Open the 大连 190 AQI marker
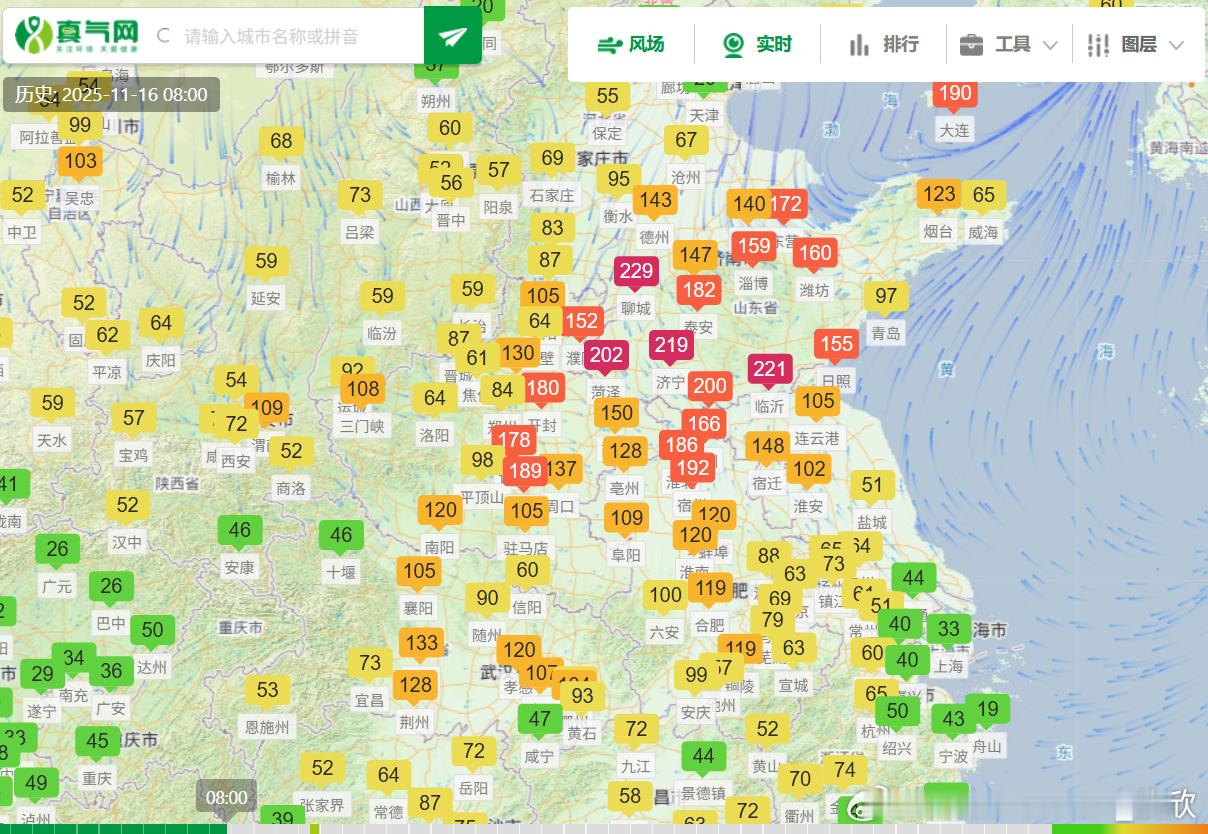 tap(954, 96)
